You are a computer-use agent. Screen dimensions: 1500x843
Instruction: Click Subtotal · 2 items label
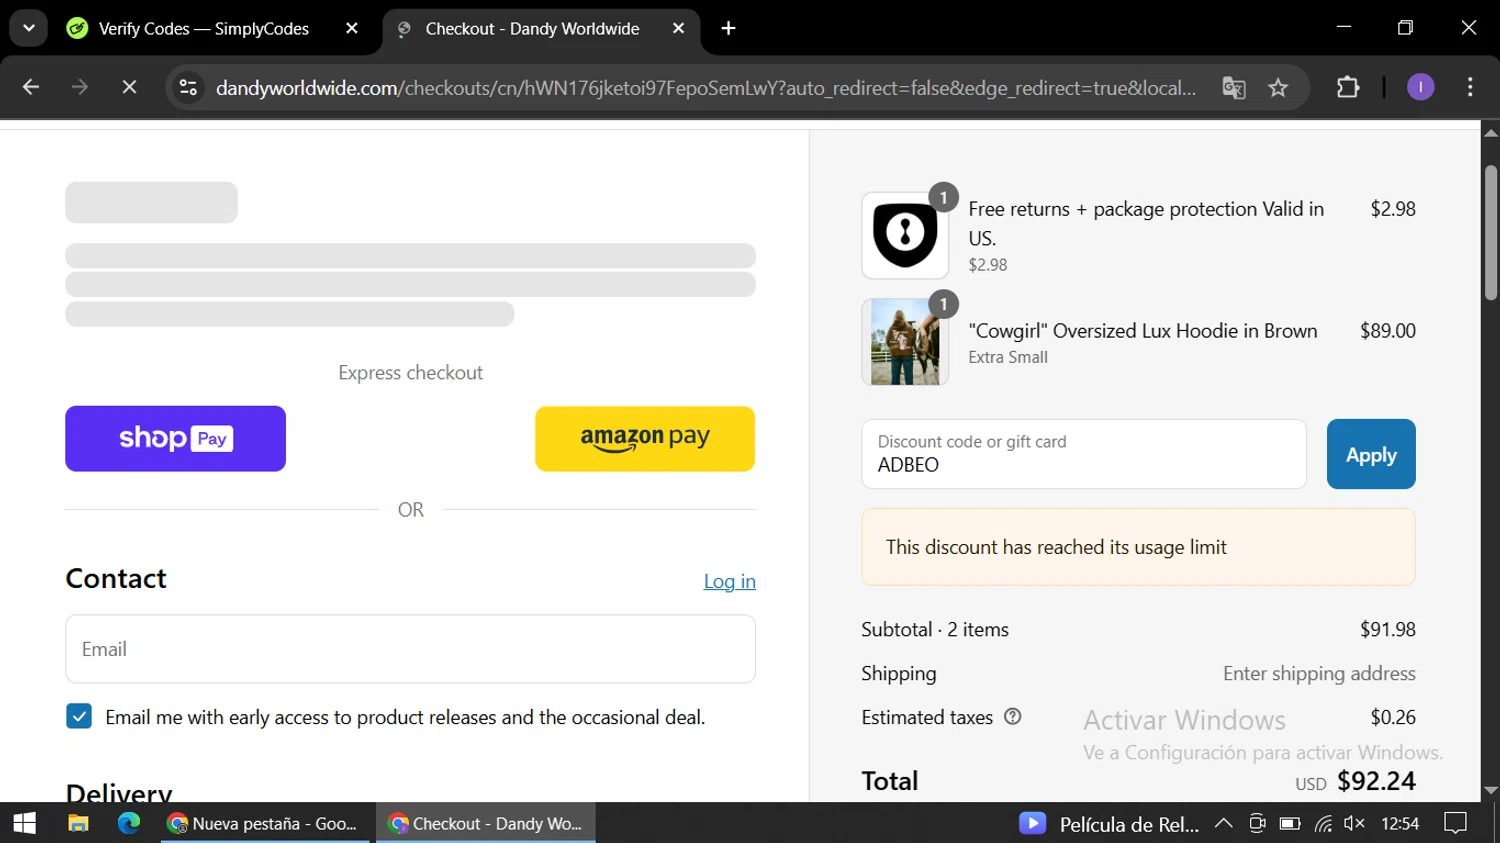click(x=935, y=629)
